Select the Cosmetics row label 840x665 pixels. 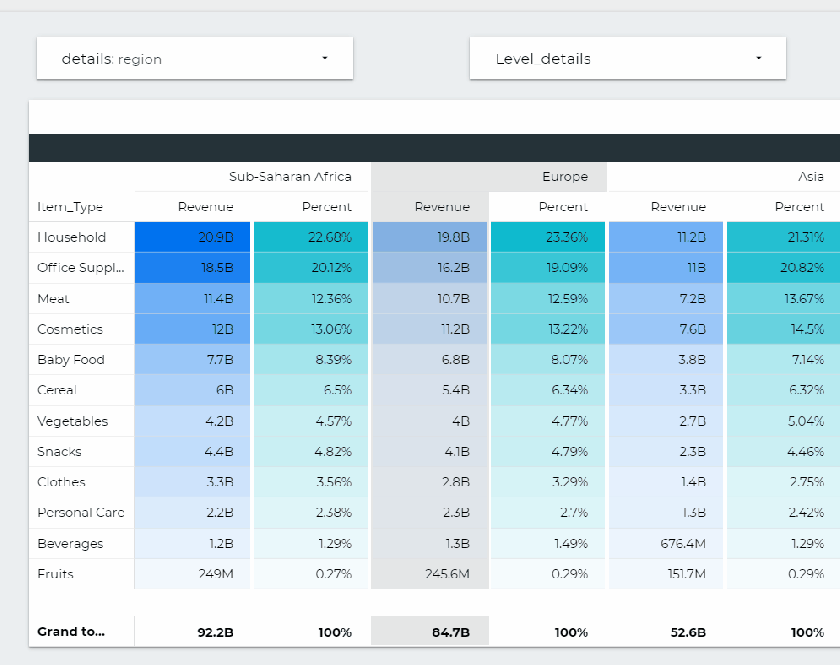(66, 329)
